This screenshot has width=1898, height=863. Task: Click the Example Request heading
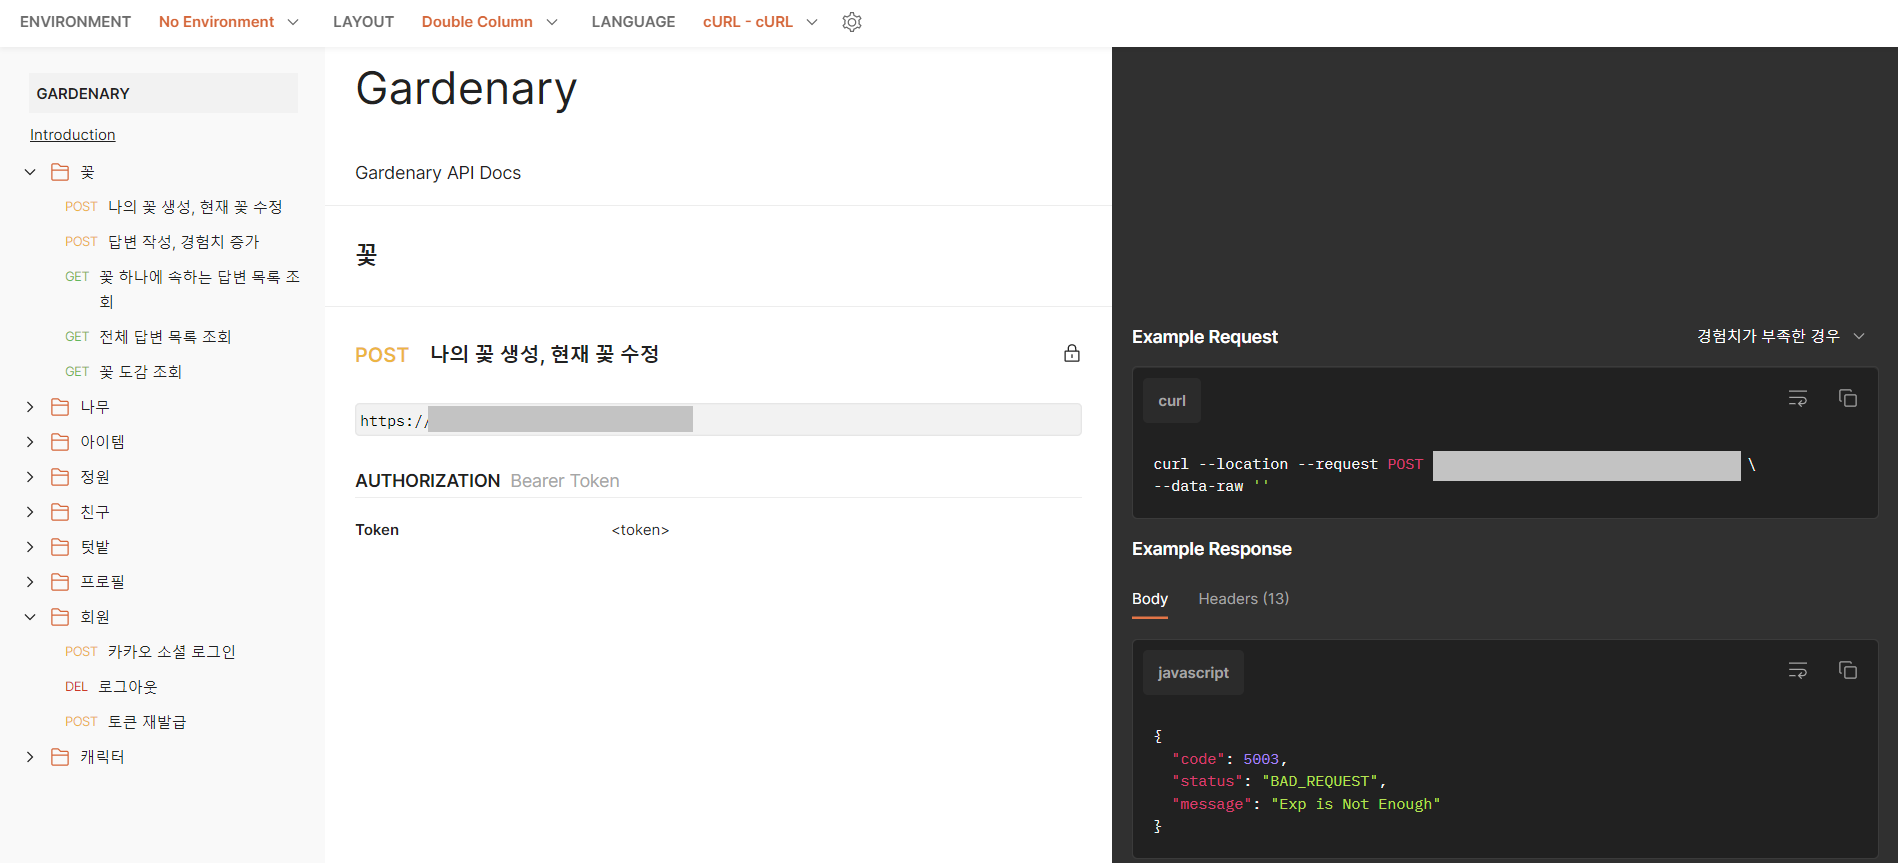tap(1205, 337)
